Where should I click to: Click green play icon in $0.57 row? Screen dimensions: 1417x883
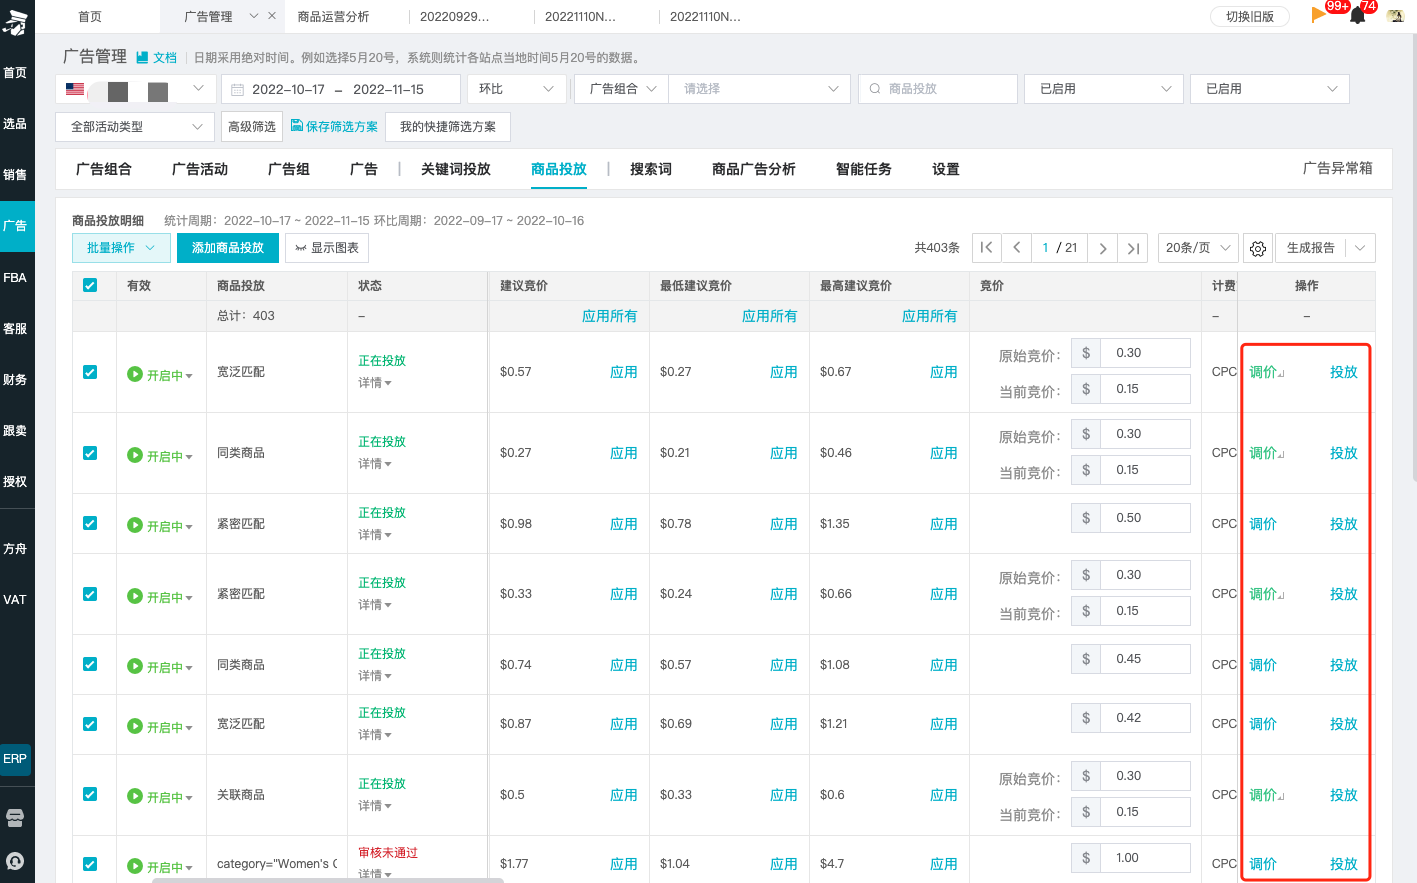[135, 374]
